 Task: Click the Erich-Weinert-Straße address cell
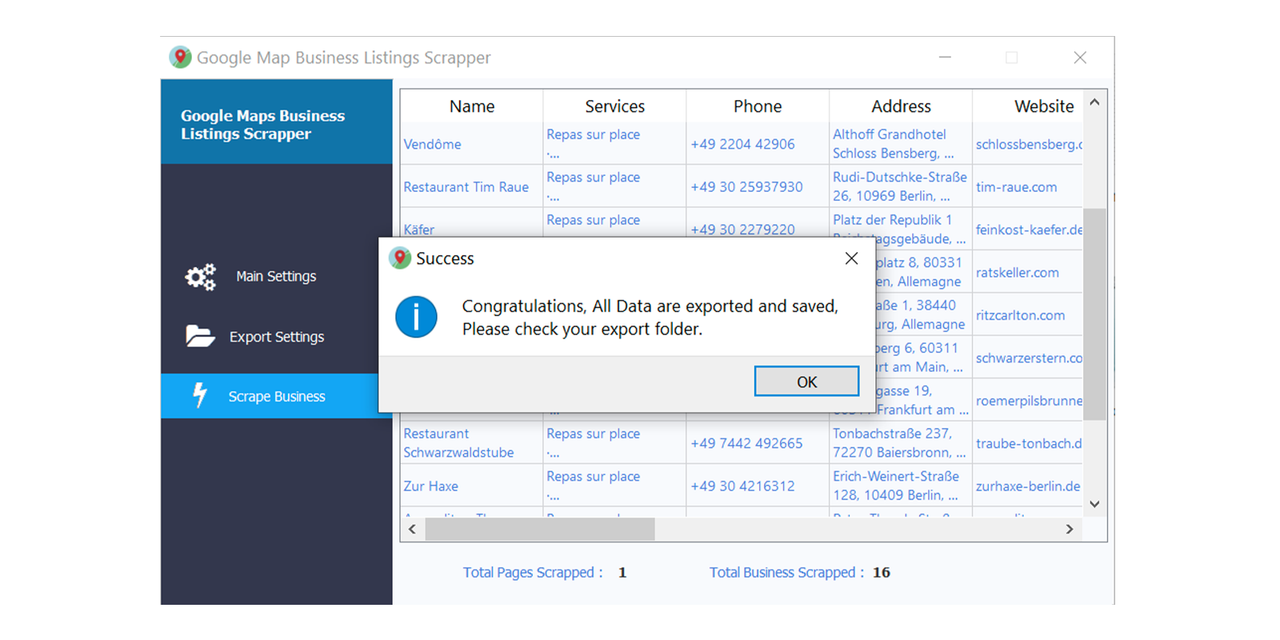point(901,486)
